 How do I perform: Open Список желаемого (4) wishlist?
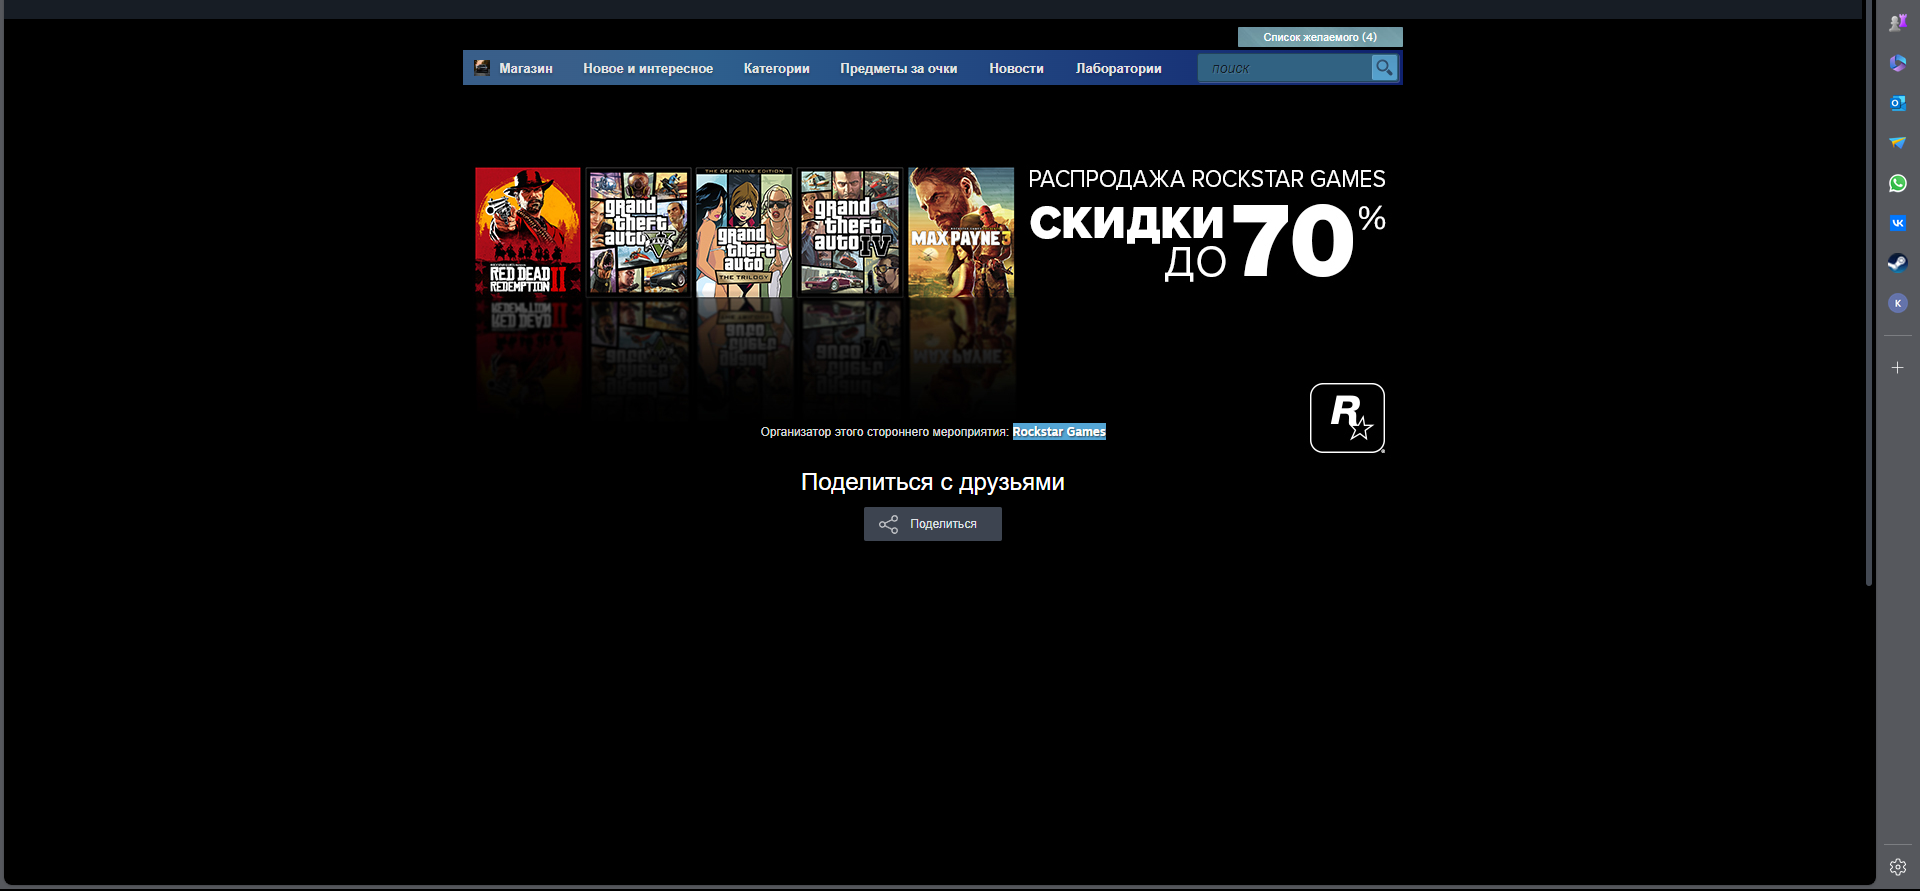click(1320, 37)
